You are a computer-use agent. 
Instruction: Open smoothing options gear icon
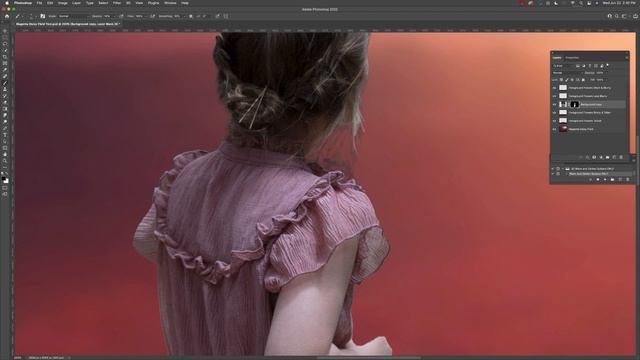(x=190, y=16)
